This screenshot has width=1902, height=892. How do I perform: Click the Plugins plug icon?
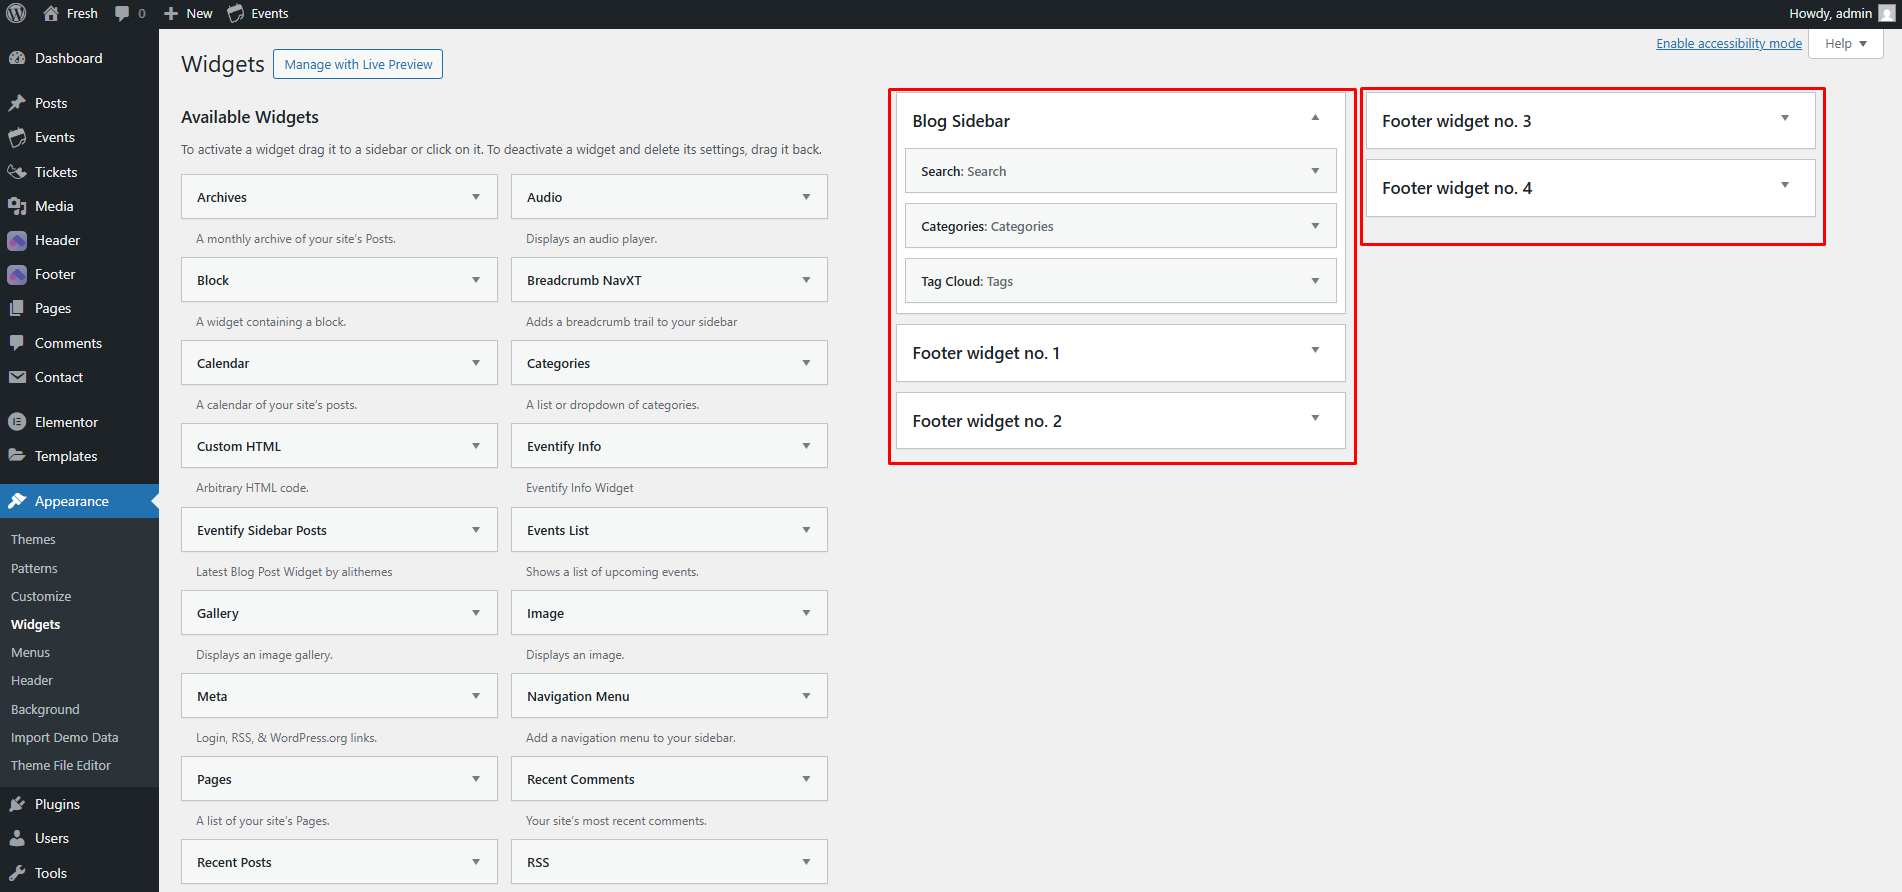(17, 804)
